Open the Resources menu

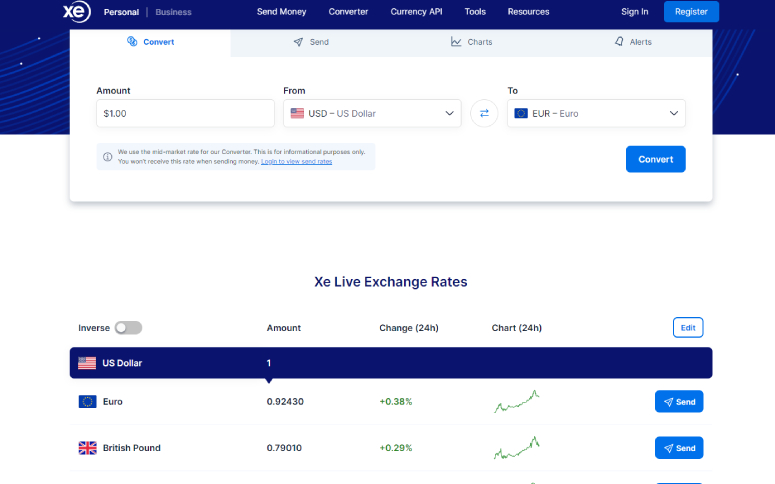click(x=528, y=11)
